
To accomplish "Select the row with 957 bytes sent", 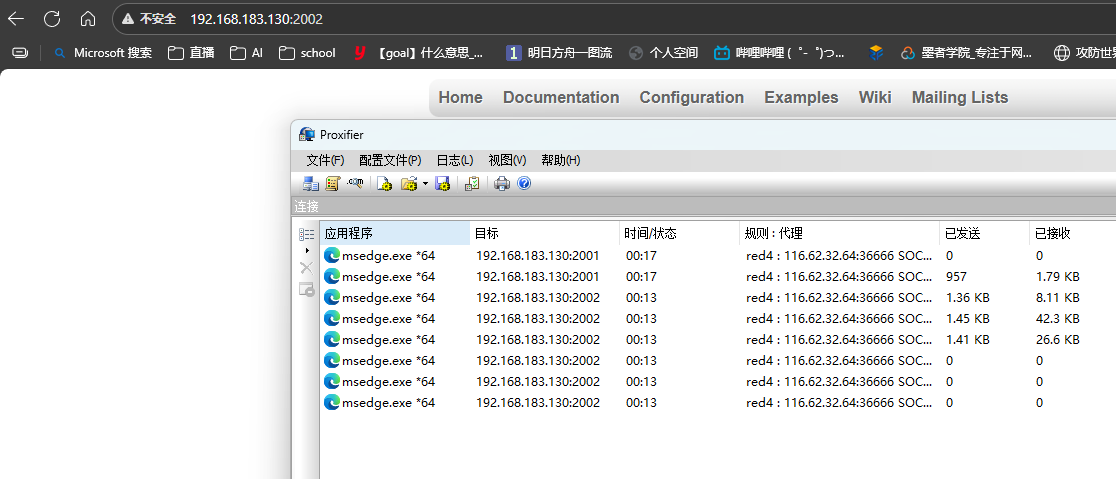I will (718, 276).
